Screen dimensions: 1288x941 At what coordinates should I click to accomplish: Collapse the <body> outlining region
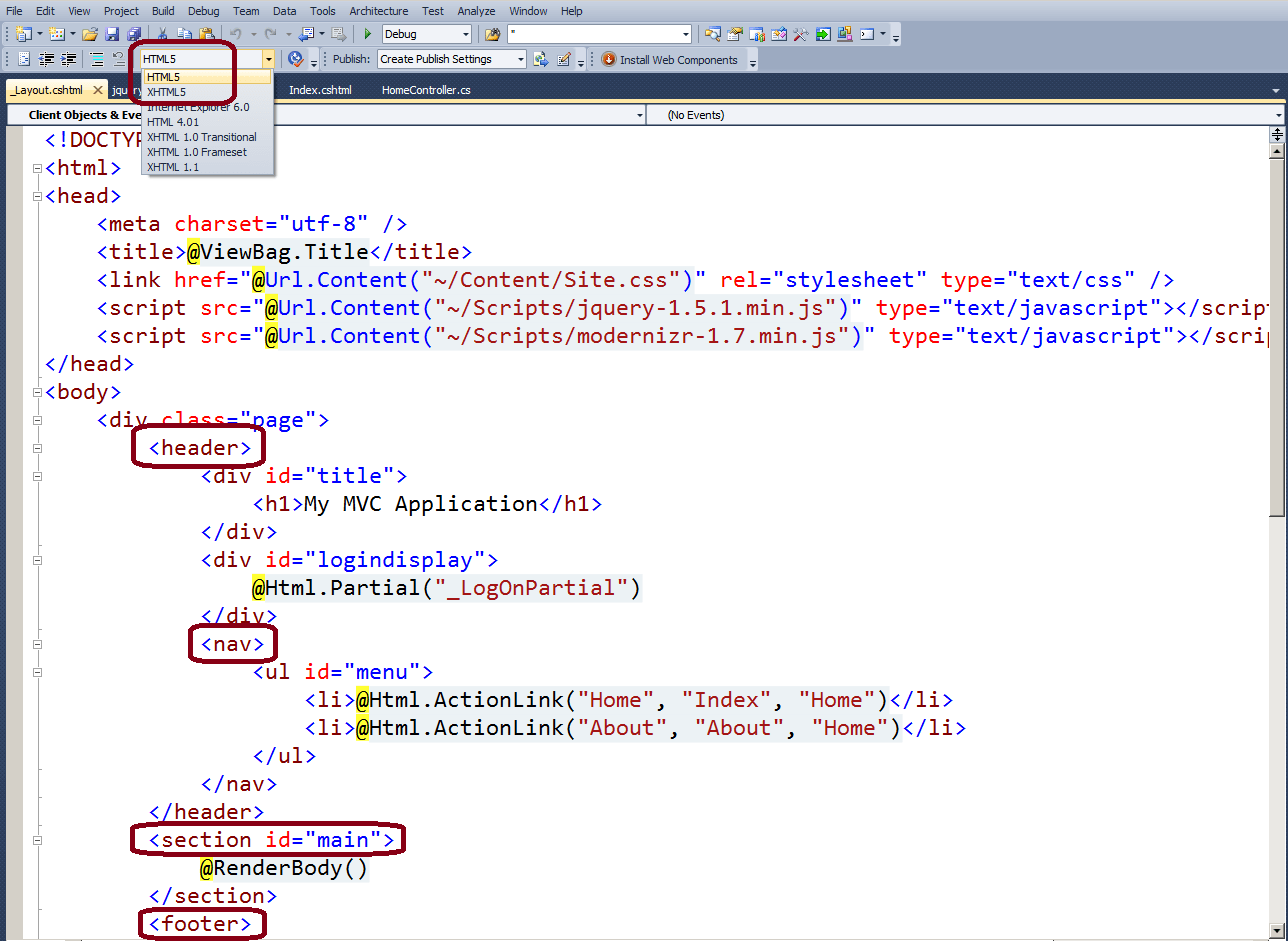pos(37,392)
